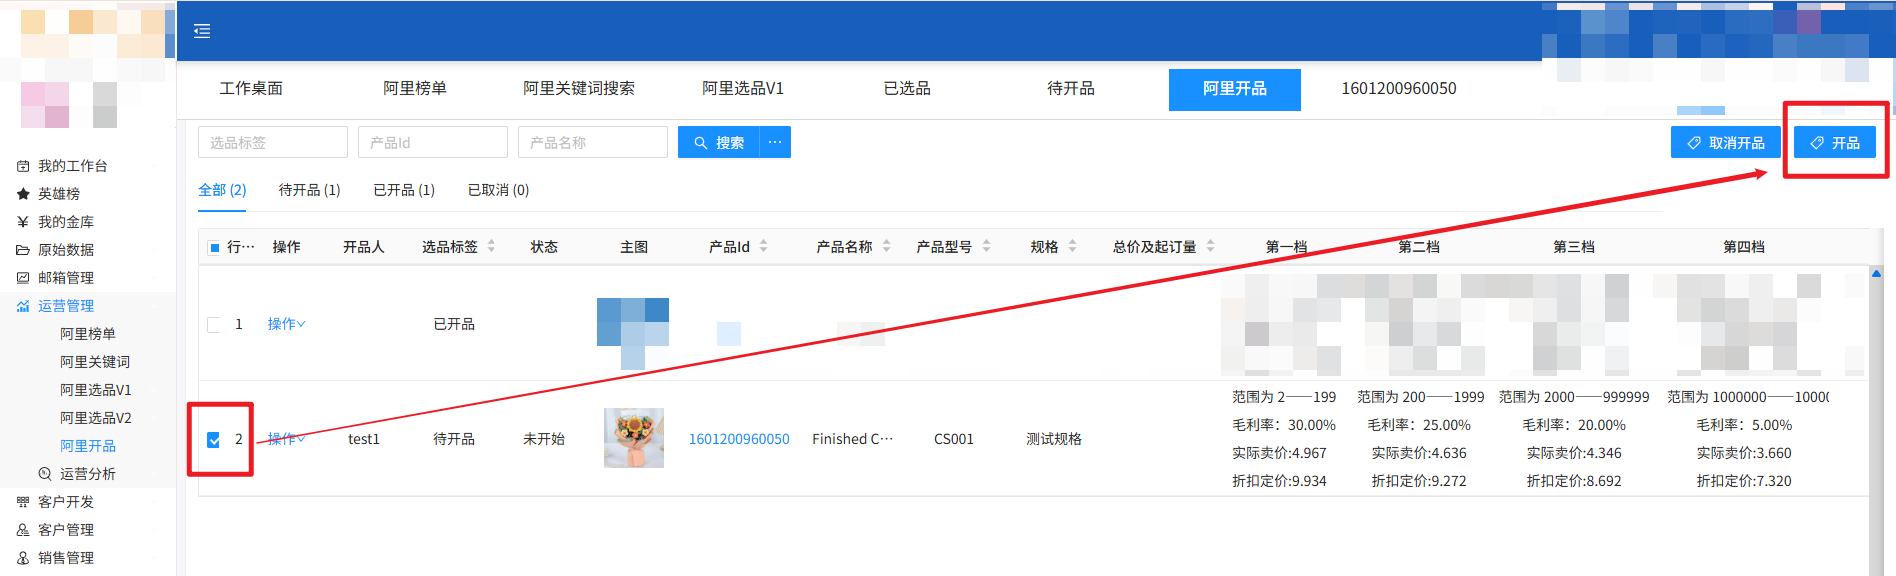Click the 搜索 button
Image resolution: width=1896 pixels, height=576 pixels.
pos(719,142)
